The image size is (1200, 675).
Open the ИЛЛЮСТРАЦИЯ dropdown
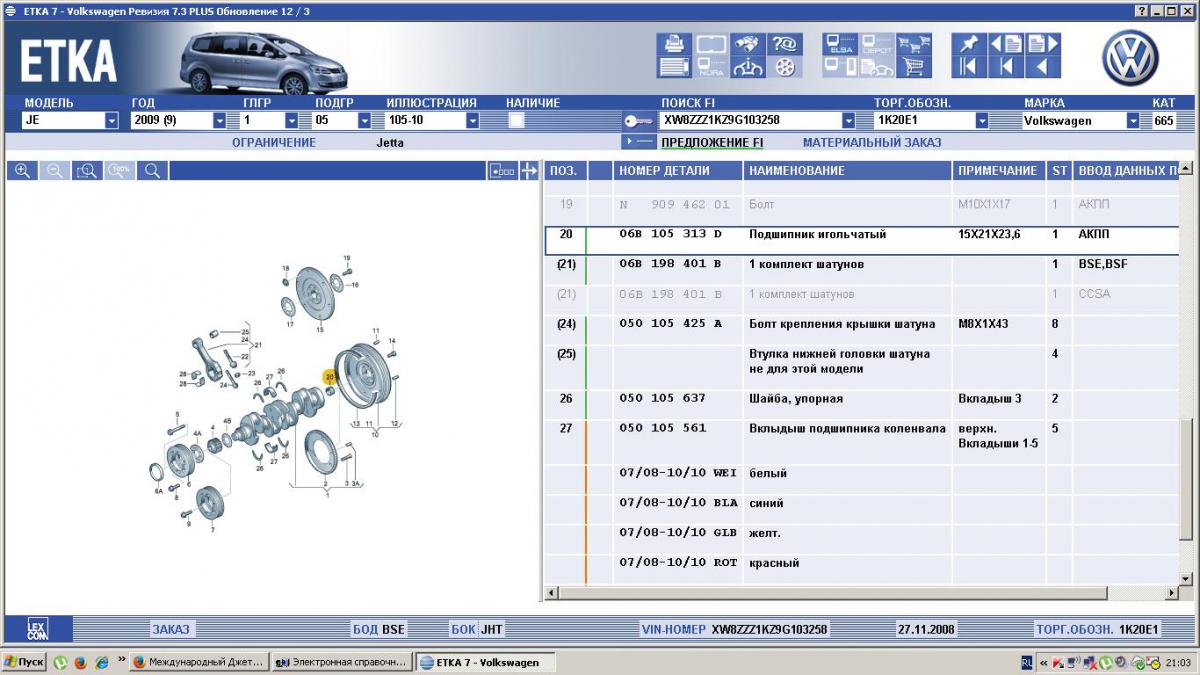click(472, 121)
